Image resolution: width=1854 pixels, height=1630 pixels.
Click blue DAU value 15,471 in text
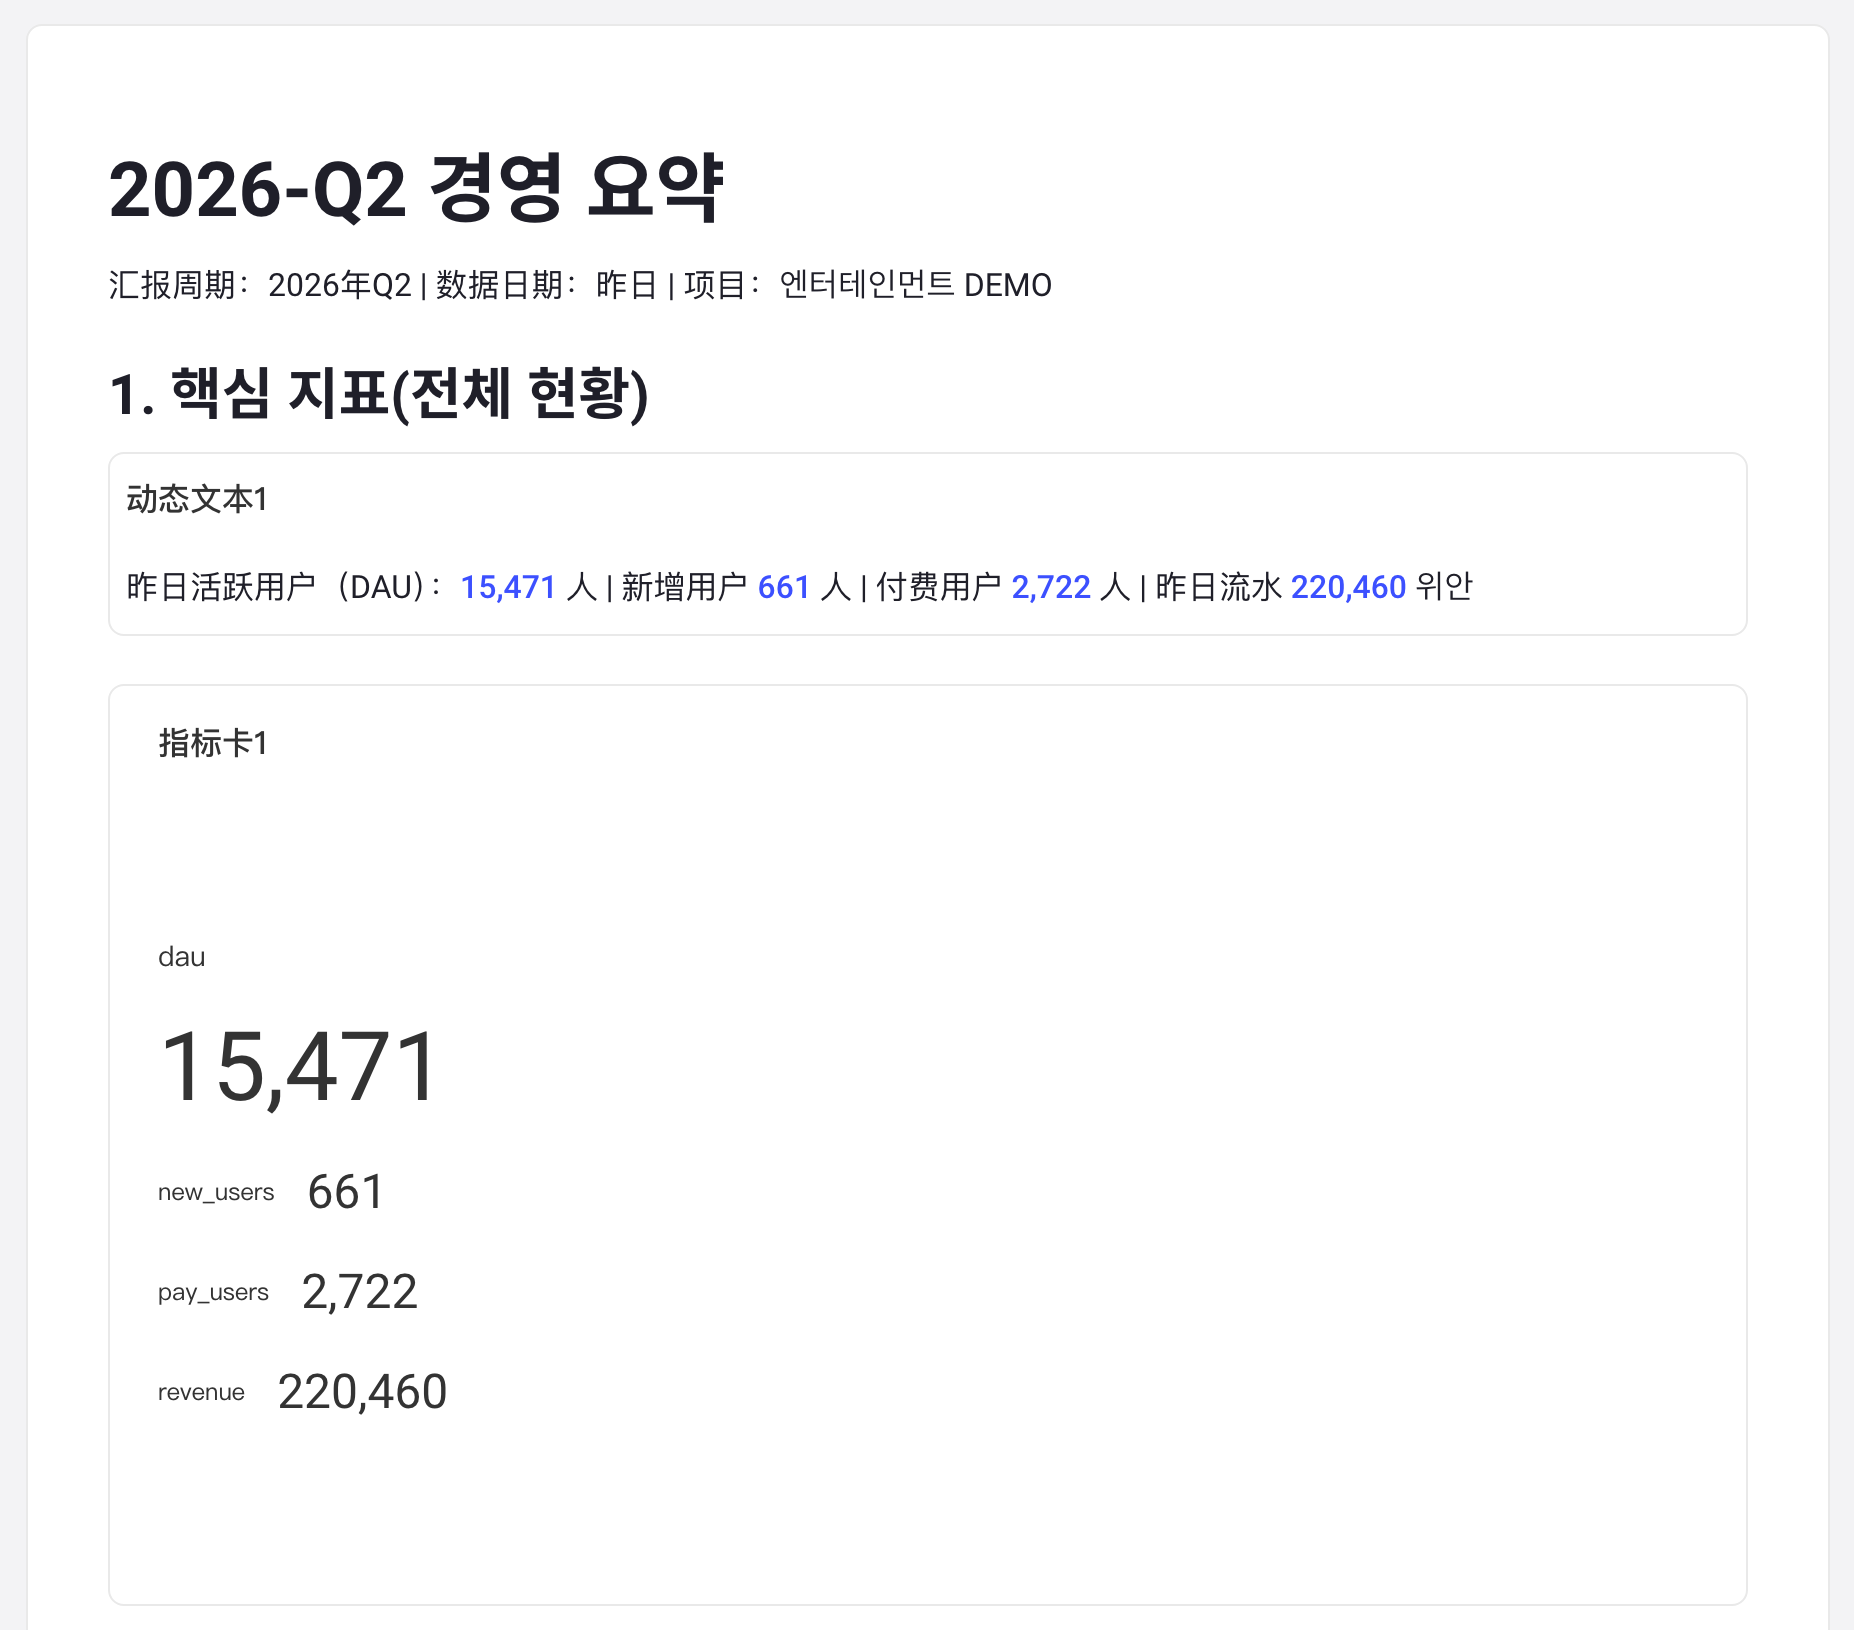coord(508,587)
